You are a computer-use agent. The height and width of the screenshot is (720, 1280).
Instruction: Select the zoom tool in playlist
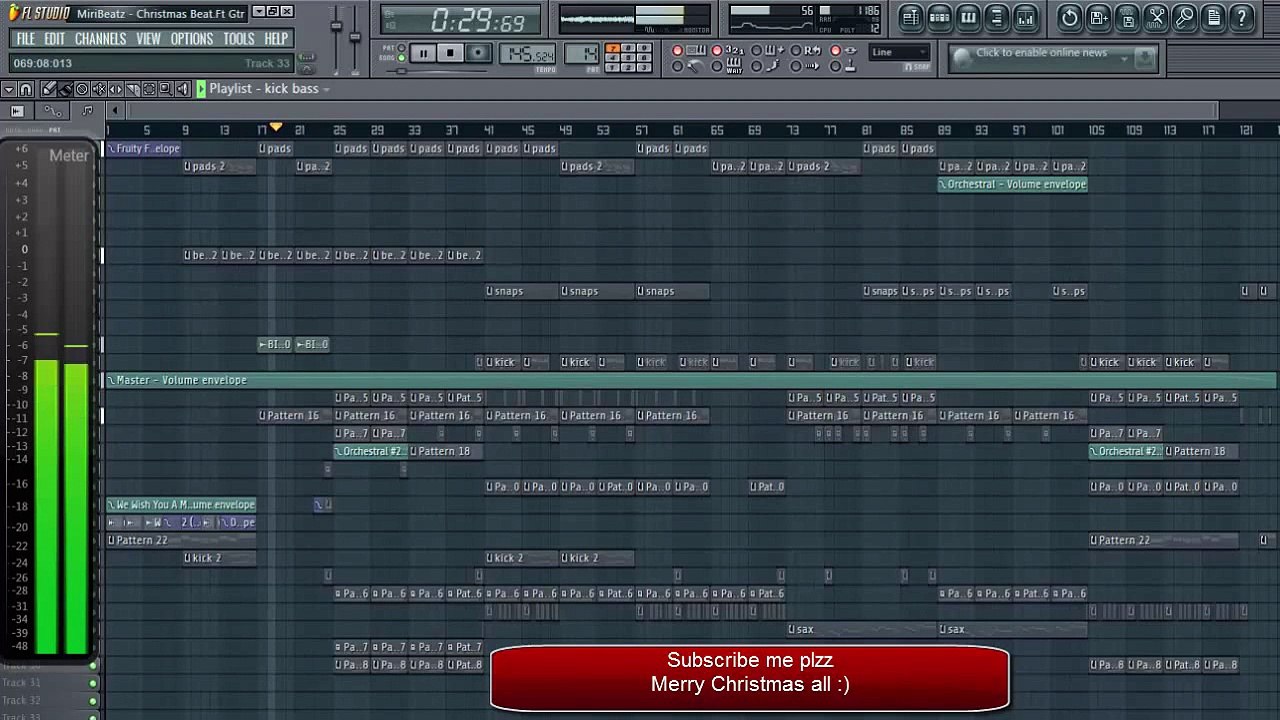click(x=166, y=89)
